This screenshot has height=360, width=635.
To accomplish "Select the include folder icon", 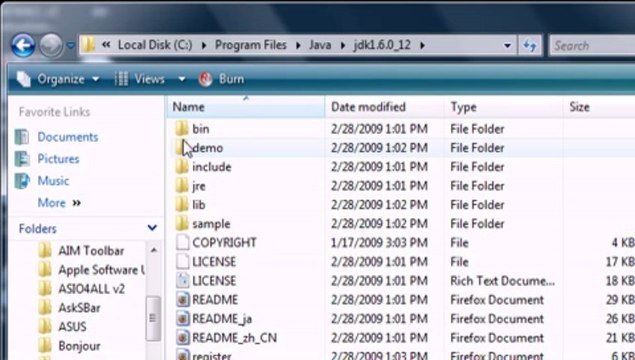I will pos(182,167).
